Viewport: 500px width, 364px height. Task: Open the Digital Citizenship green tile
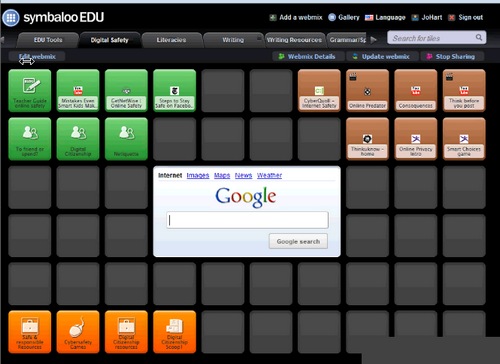[78, 139]
